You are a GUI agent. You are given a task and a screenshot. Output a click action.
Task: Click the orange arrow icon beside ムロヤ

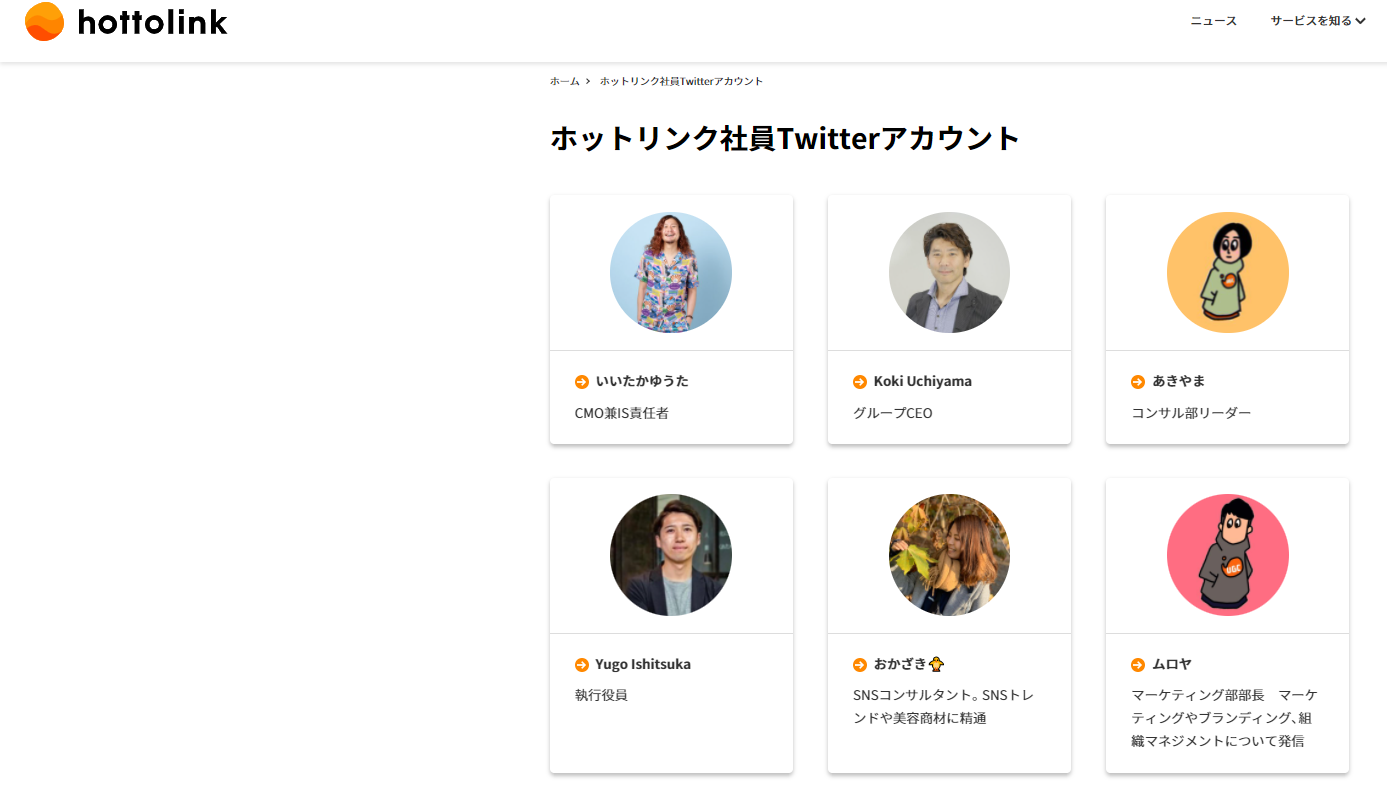pos(1138,665)
